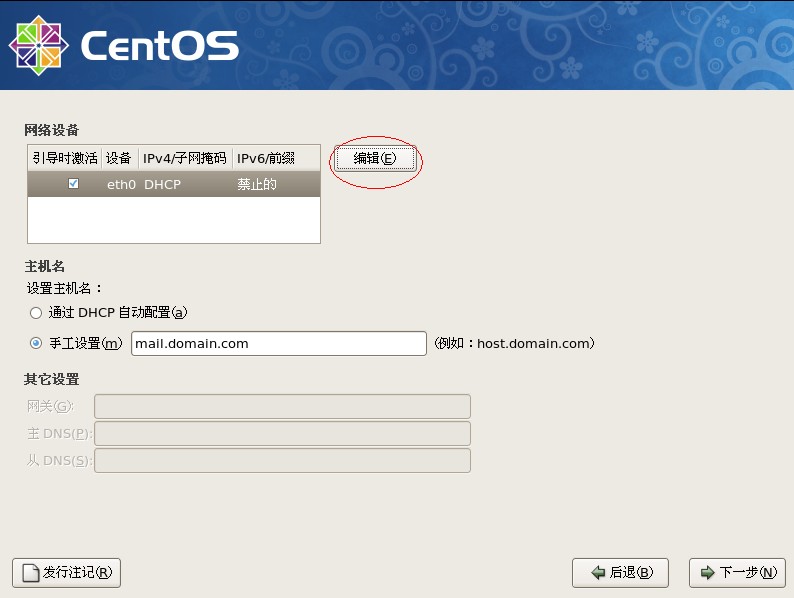Screen dimensions: 794x598
Task: Click the CentOS pinwheel logo icon
Action: 38,45
